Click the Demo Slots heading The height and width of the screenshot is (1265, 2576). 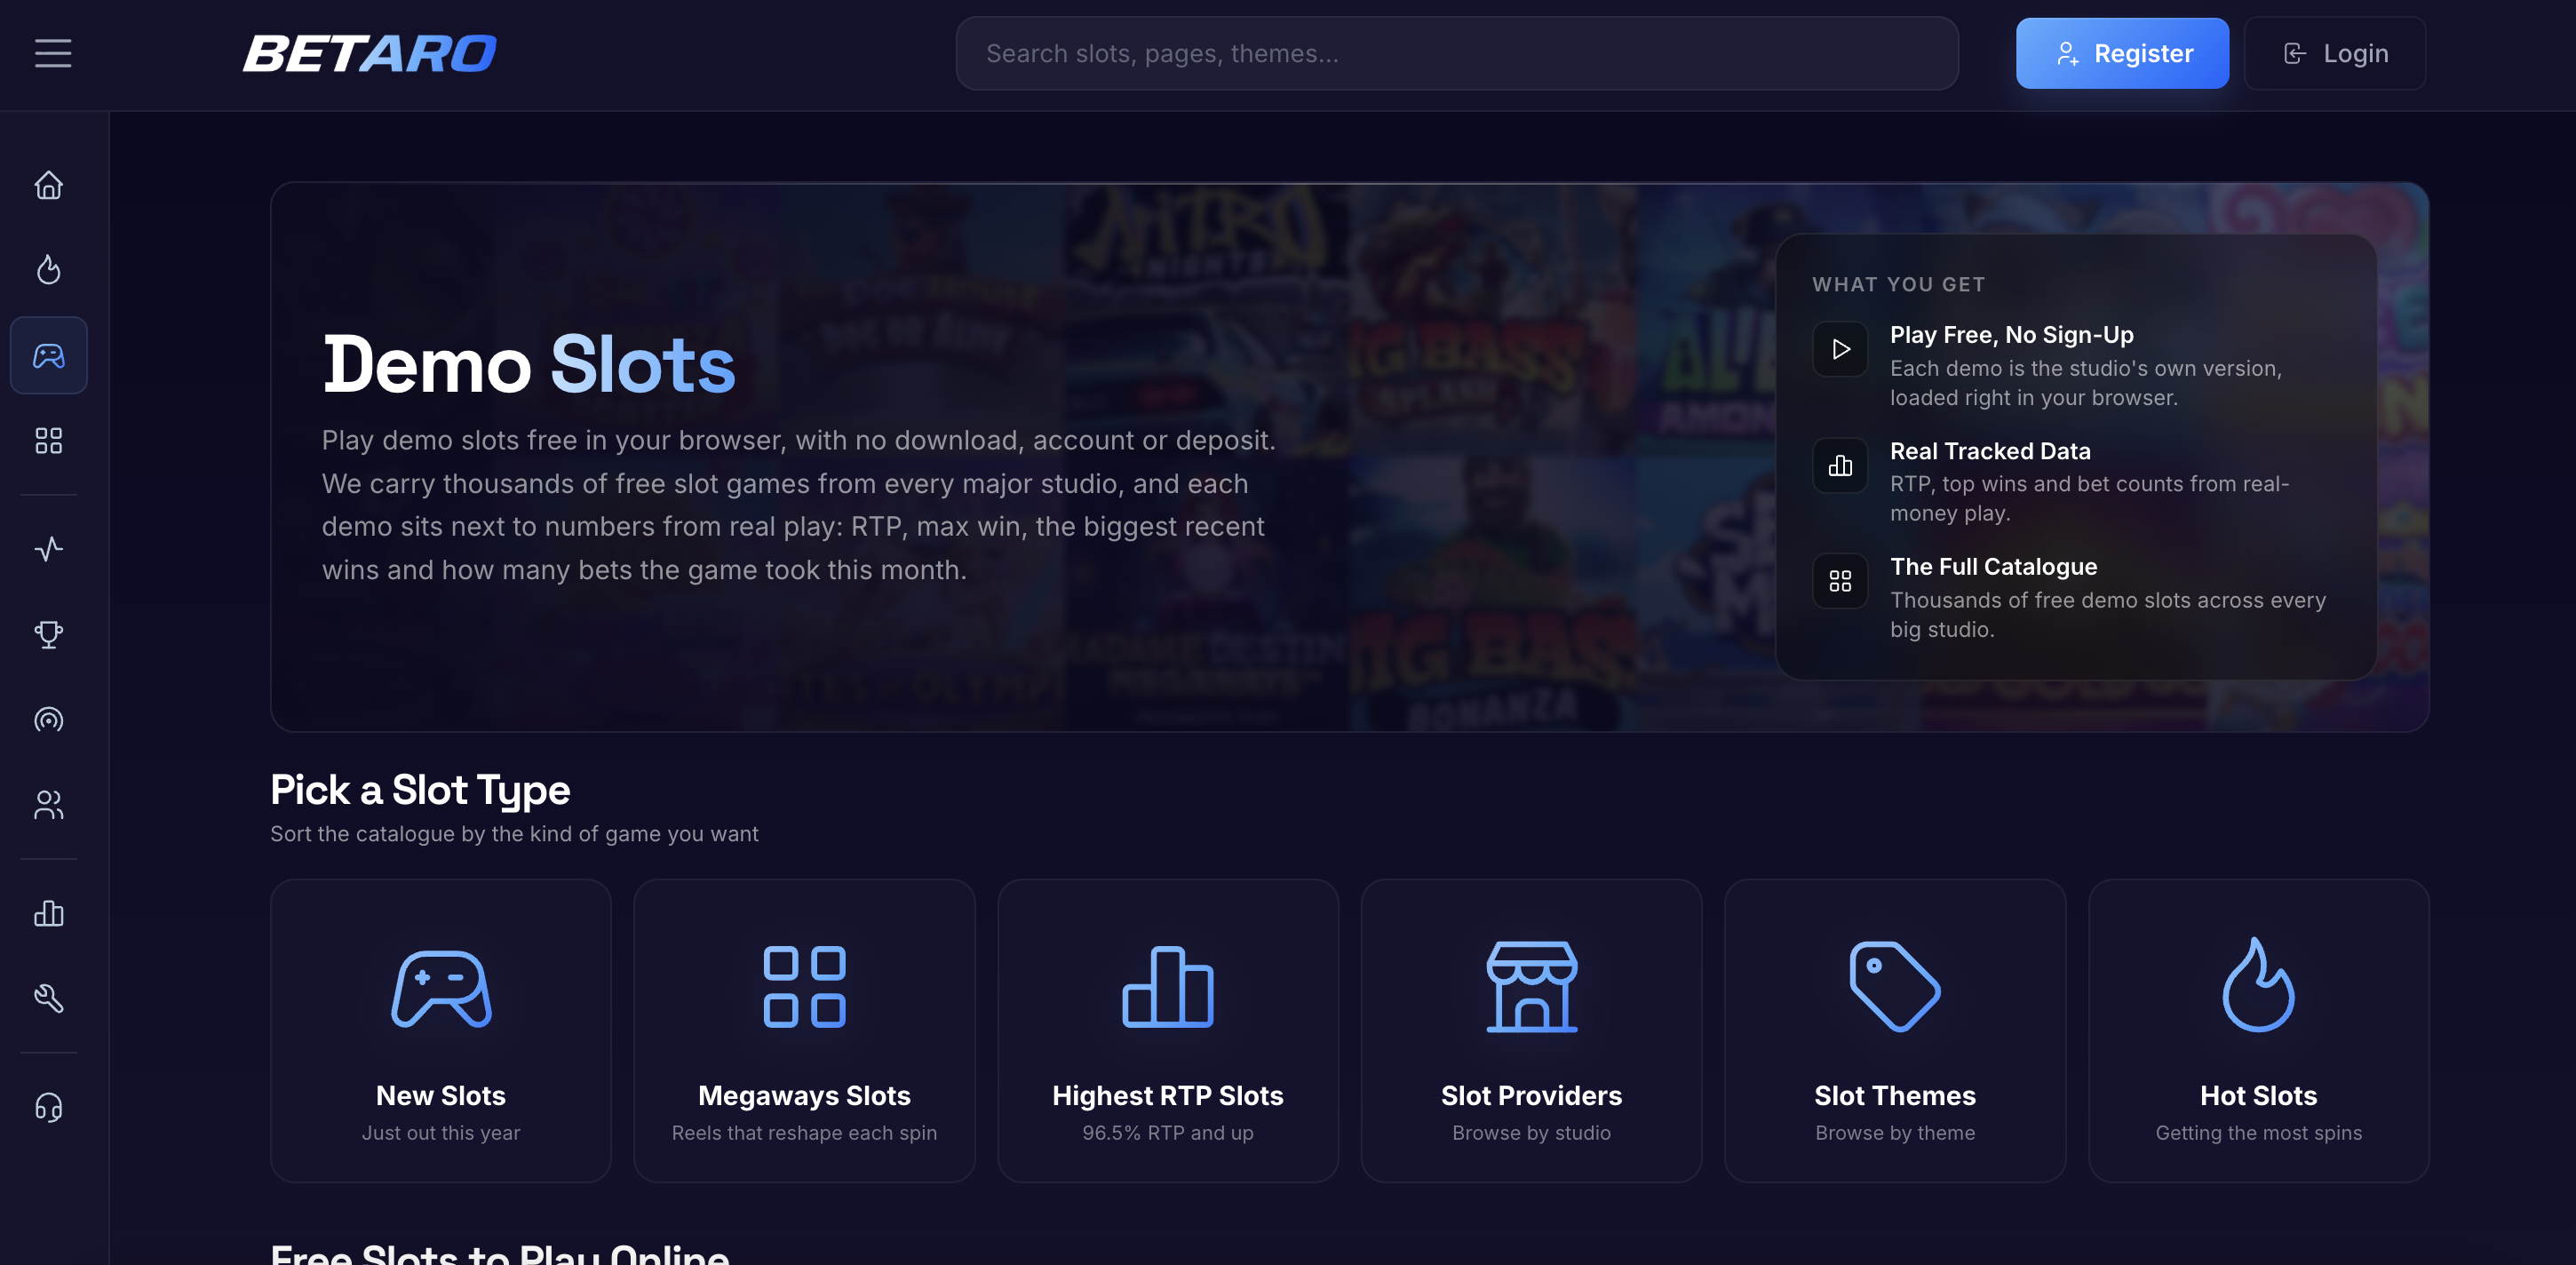click(529, 365)
